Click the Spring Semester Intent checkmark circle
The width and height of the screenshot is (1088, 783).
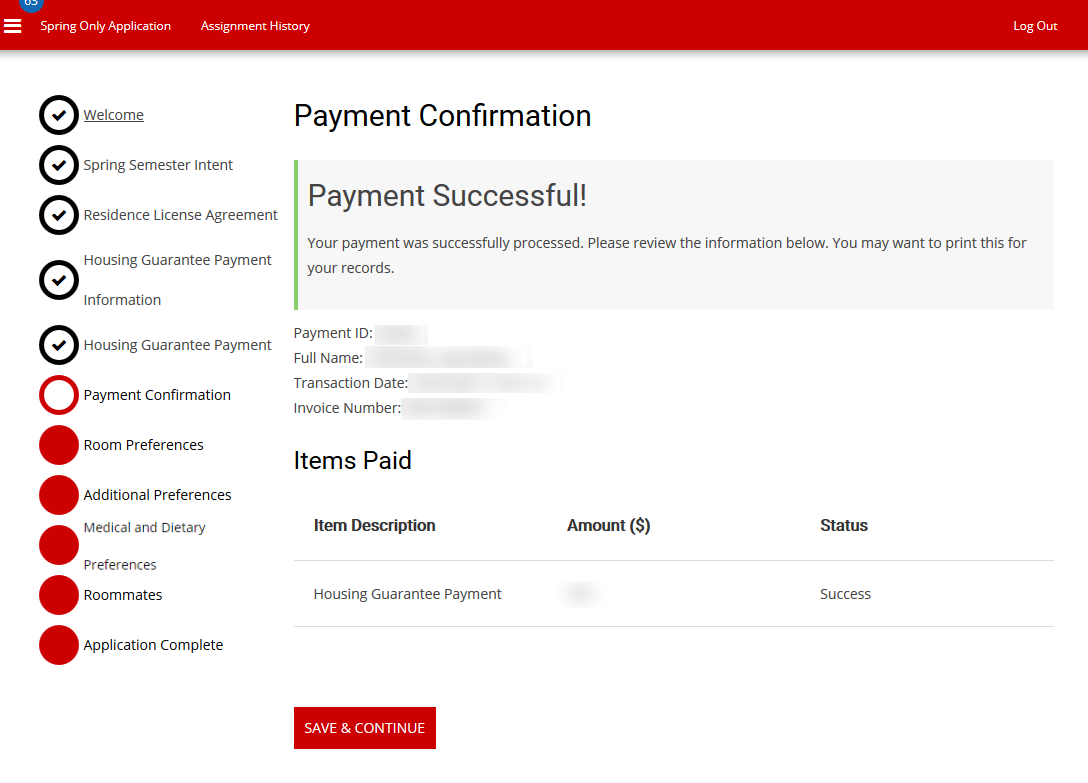tap(59, 165)
